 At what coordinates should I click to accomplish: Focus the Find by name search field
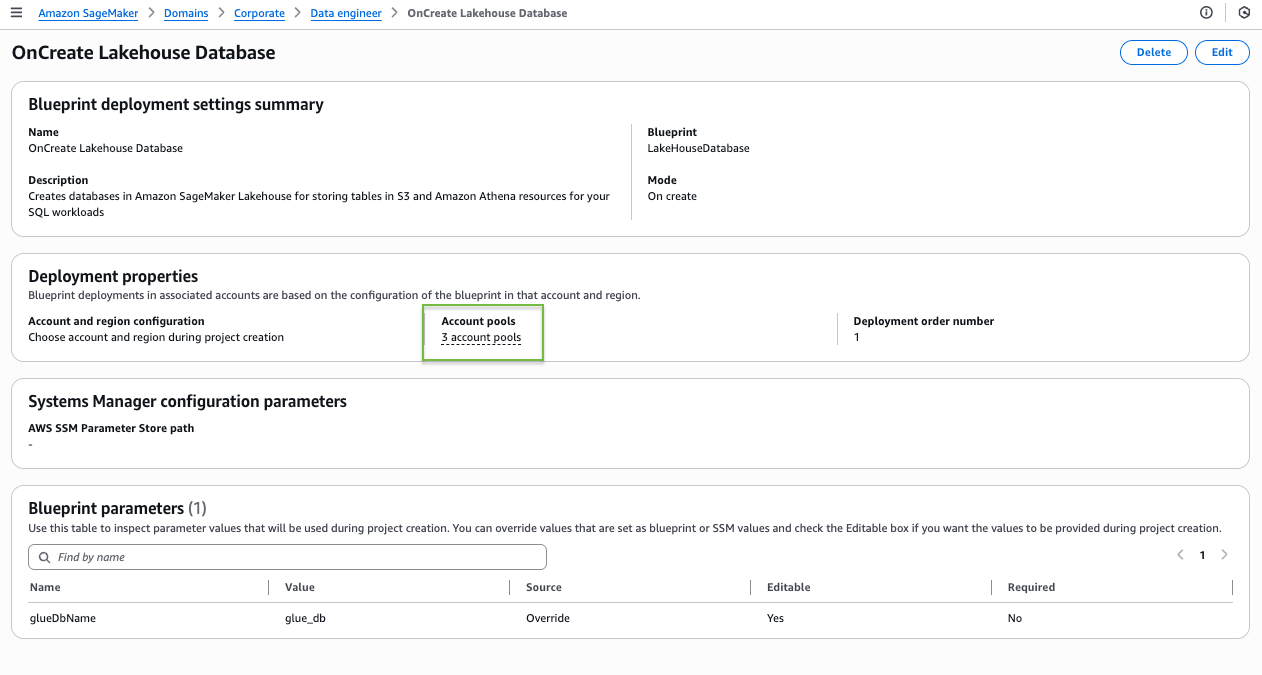[x=288, y=557]
